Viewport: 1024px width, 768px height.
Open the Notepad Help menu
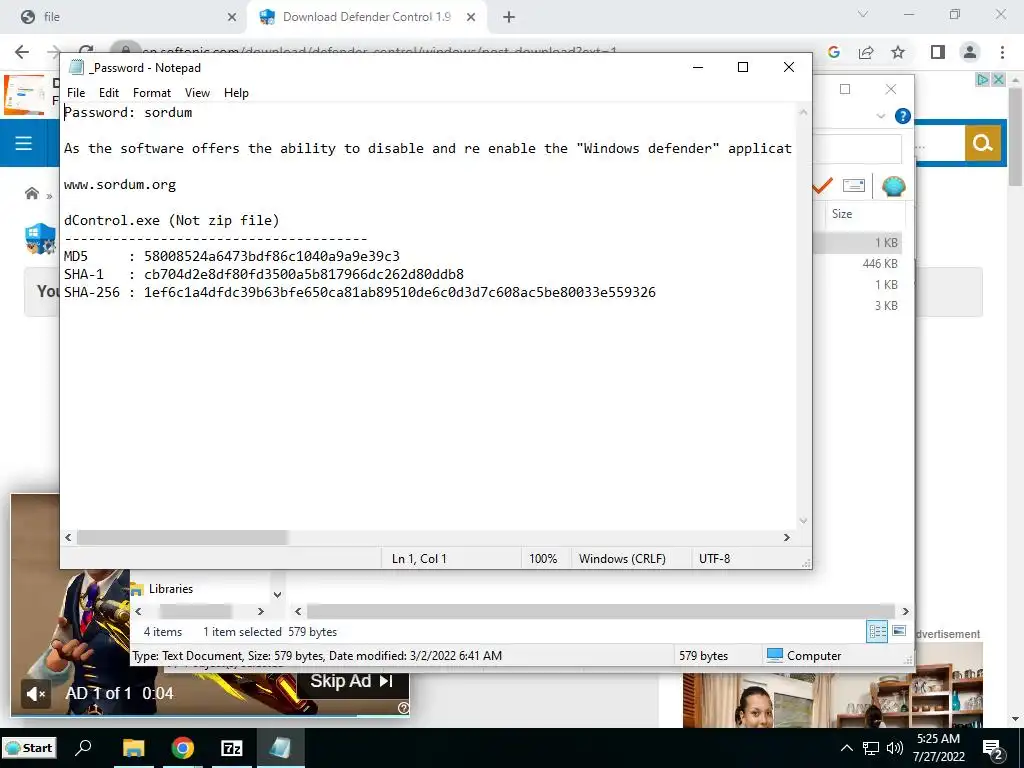coord(236,93)
